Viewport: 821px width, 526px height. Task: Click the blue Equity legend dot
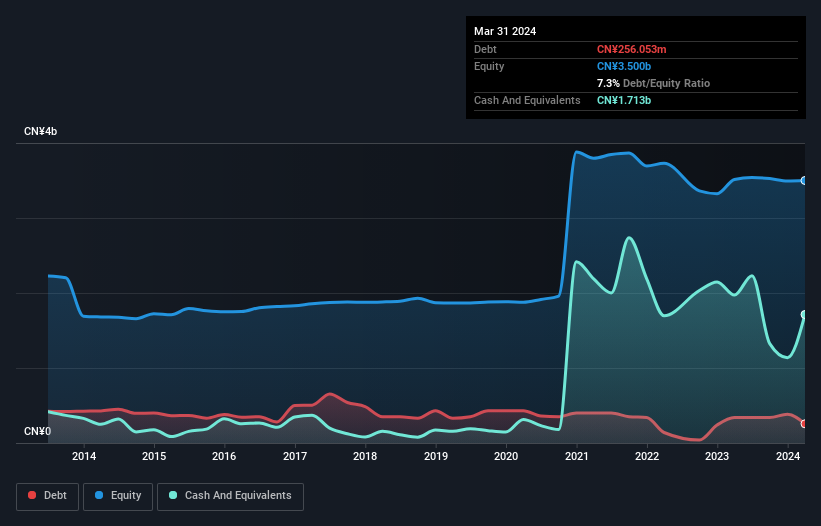tap(99, 495)
